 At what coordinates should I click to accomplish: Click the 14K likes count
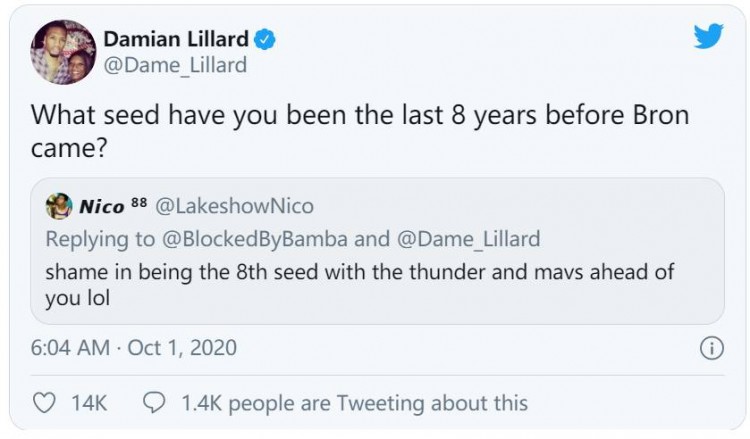(x=90, y=403)
